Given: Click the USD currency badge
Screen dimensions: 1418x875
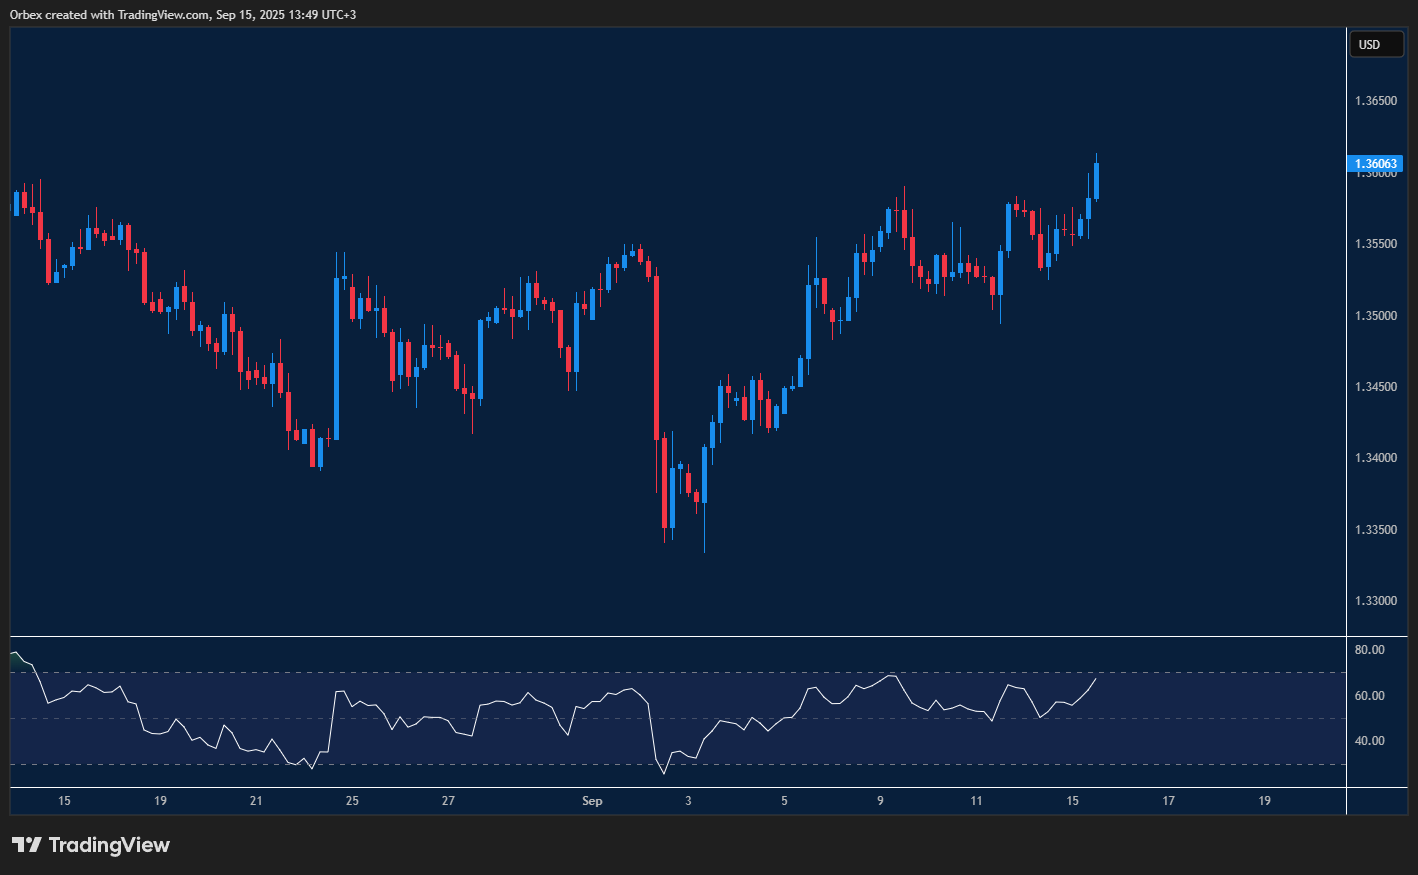Looking at the screenshot, I should click(1377, 44).
